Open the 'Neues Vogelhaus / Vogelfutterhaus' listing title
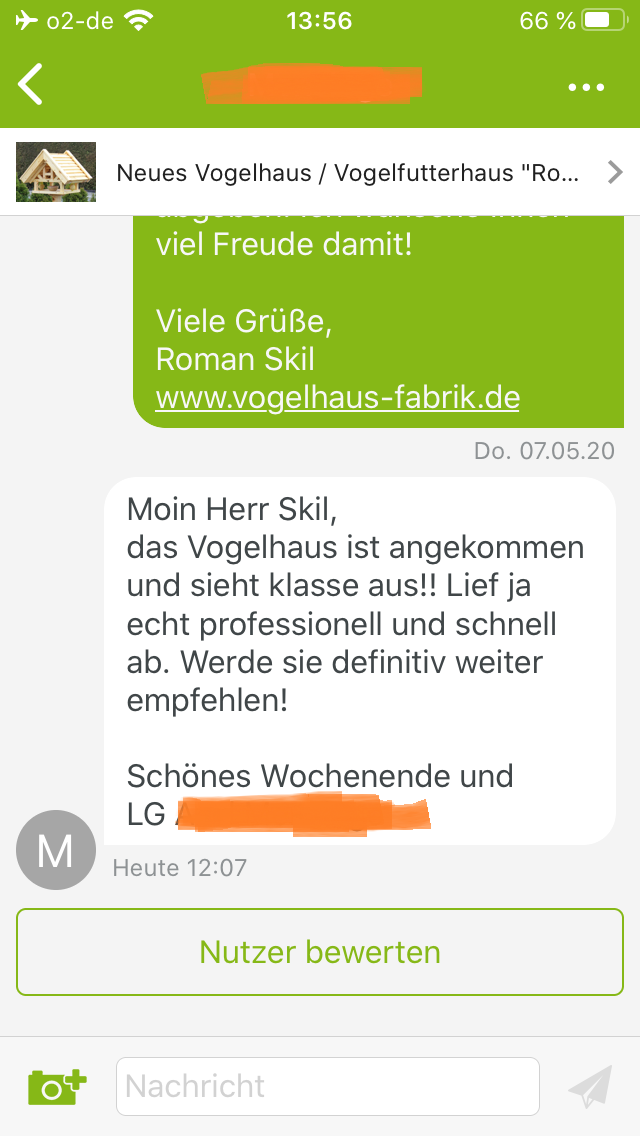The width and height of the screenshot is (640, 1136). tap(347, 172)
